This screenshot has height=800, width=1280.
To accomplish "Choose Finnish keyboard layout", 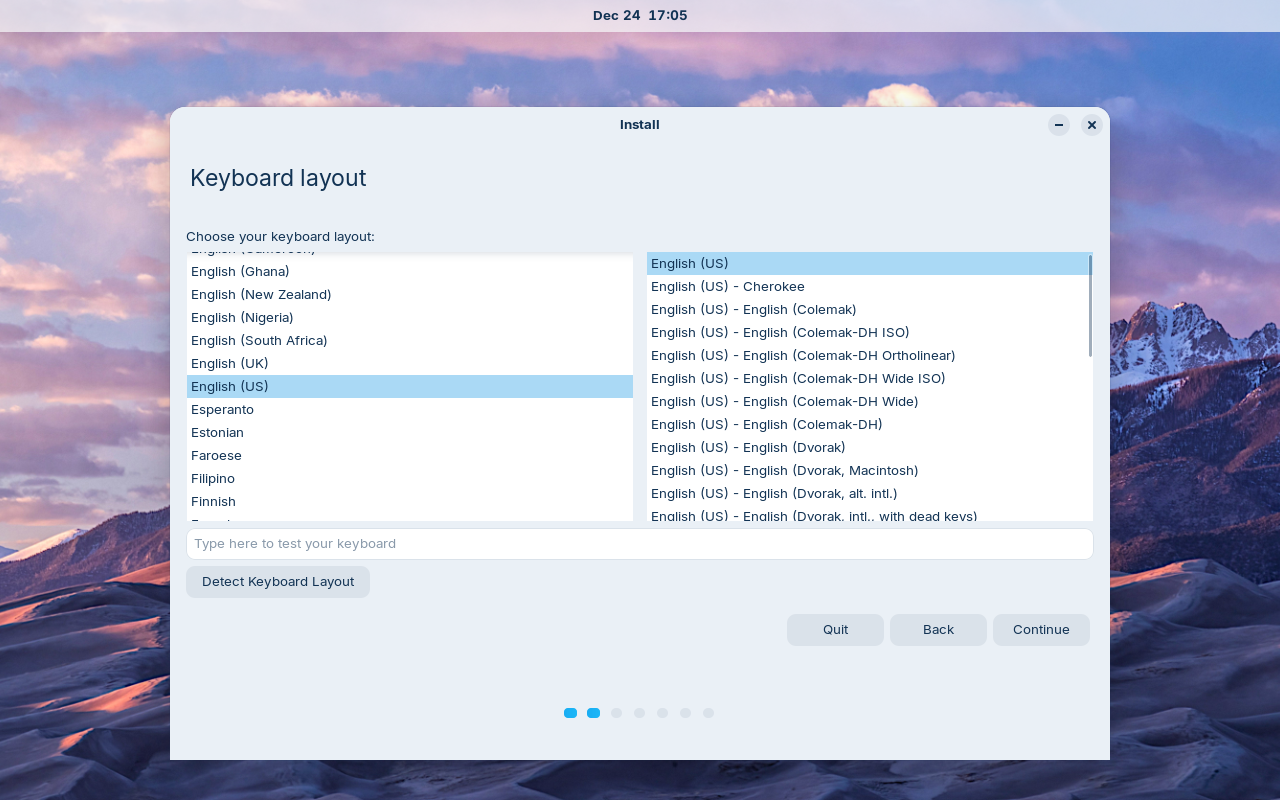I will [213, 501].
